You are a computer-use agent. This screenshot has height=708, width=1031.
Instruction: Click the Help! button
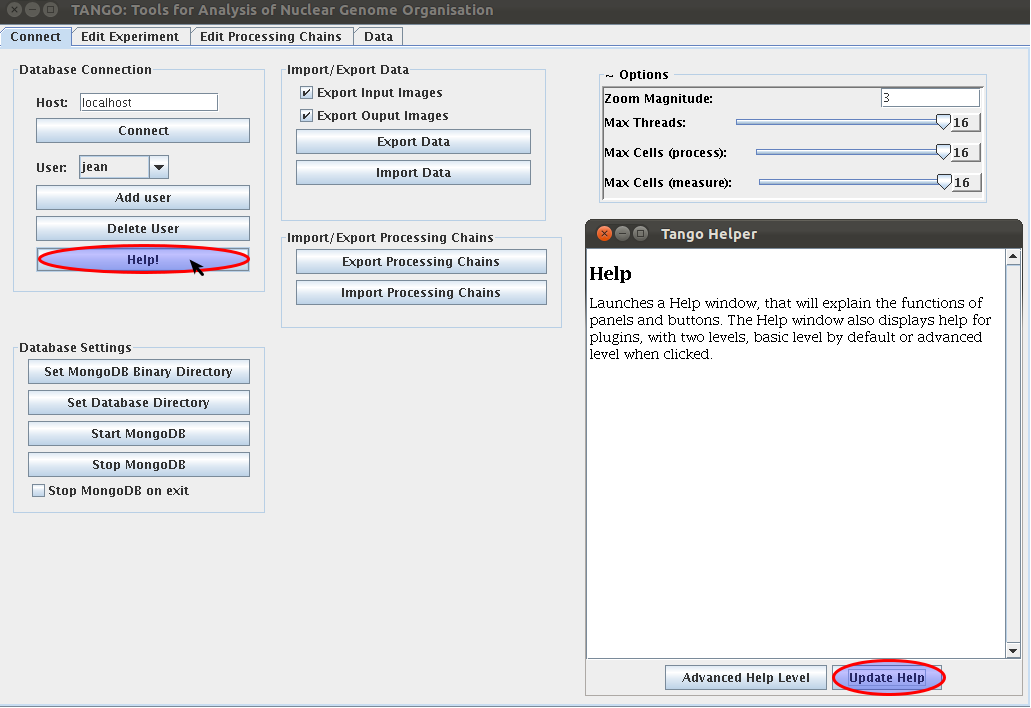point(143,260)
